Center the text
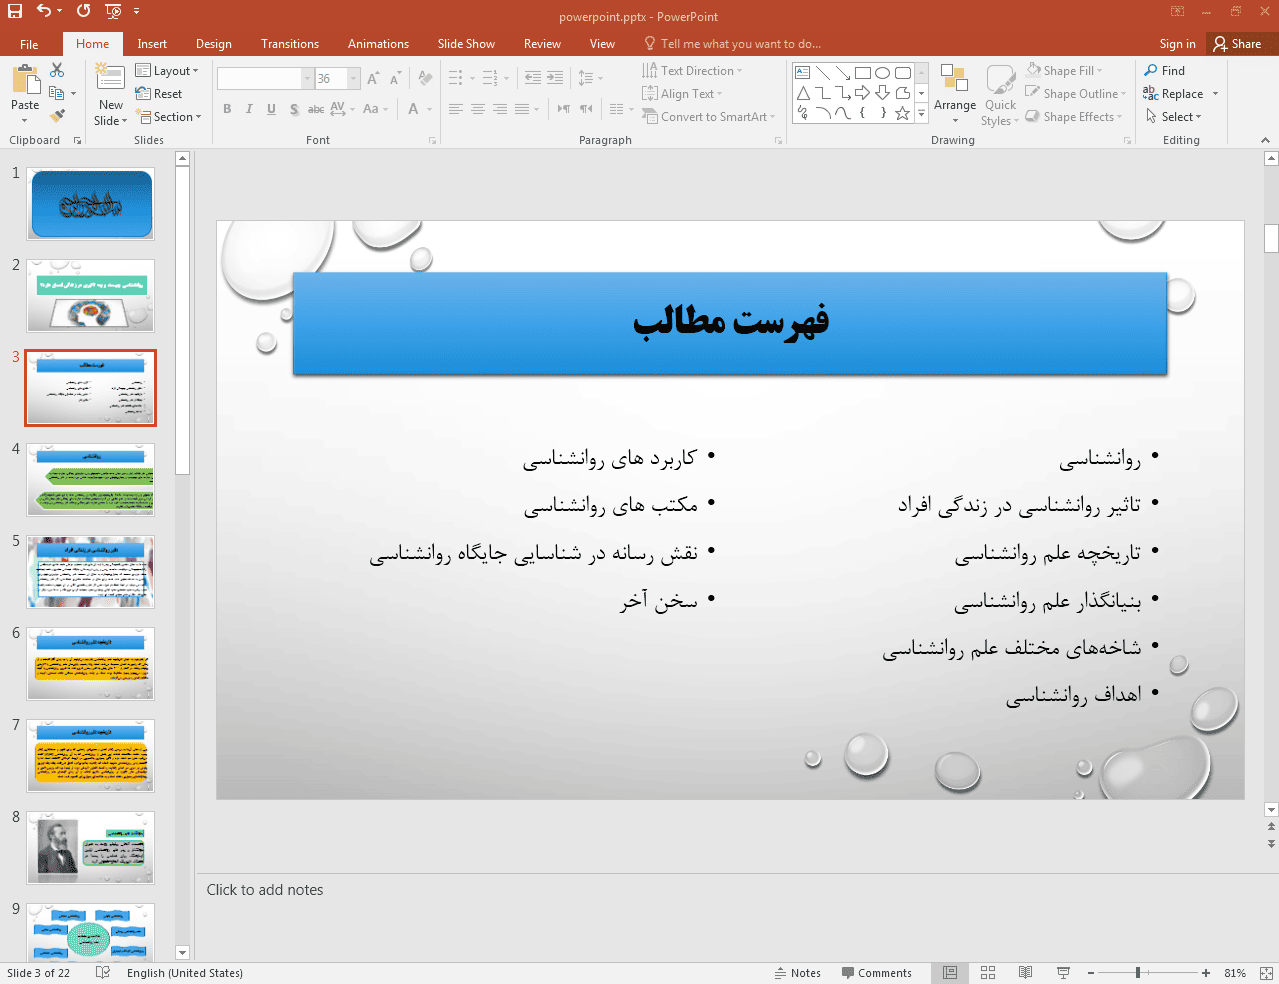 (x=478, y=109)
